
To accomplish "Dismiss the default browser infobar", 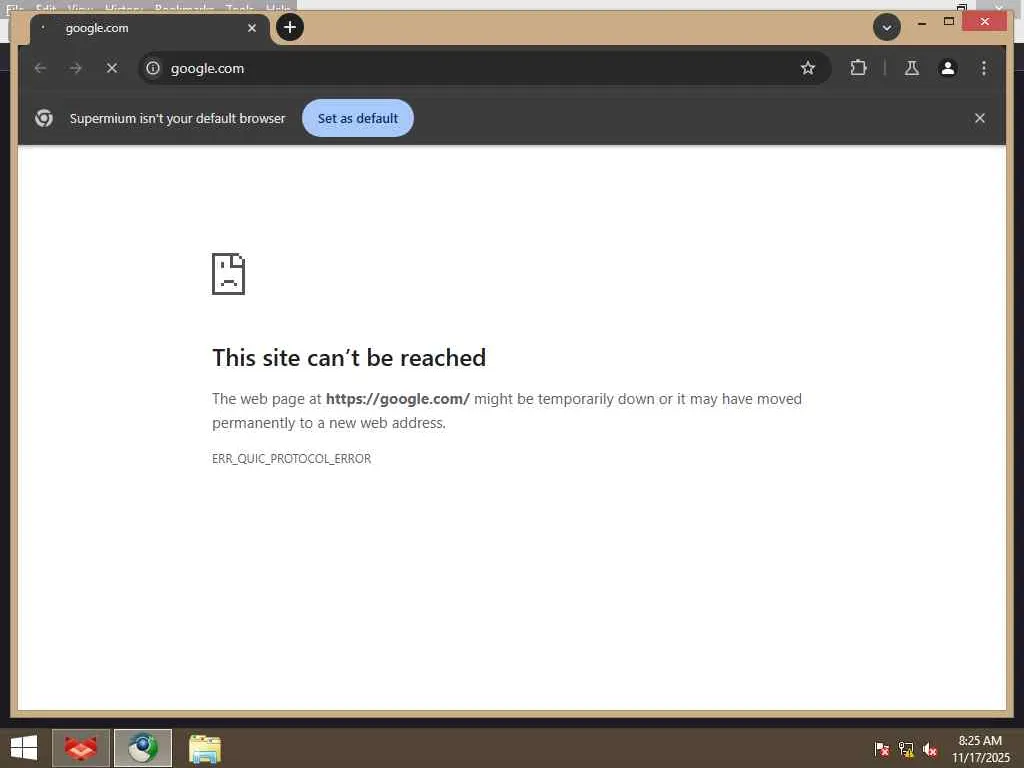I will tap(980, 118).
